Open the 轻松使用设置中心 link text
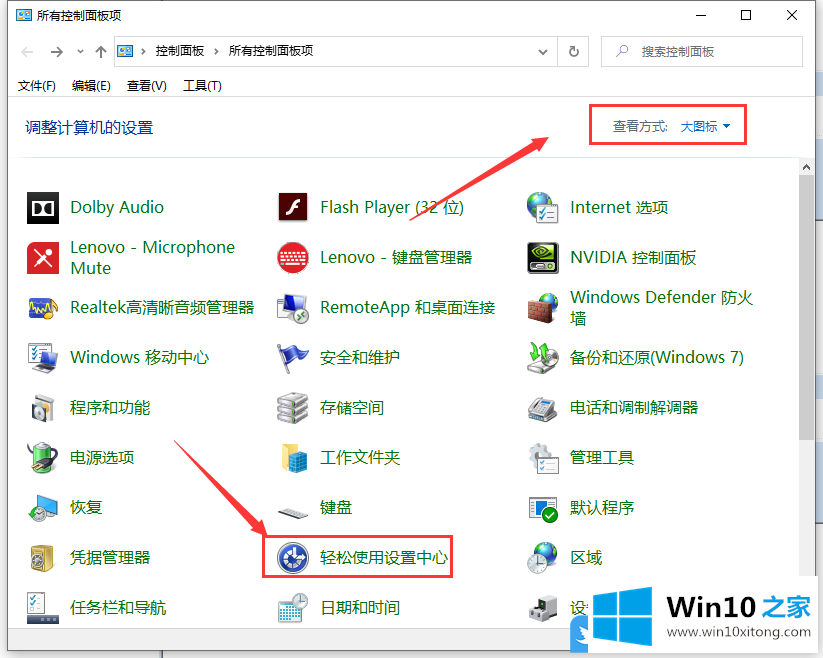This screenshot has height=658, width=823. (384, 558)
